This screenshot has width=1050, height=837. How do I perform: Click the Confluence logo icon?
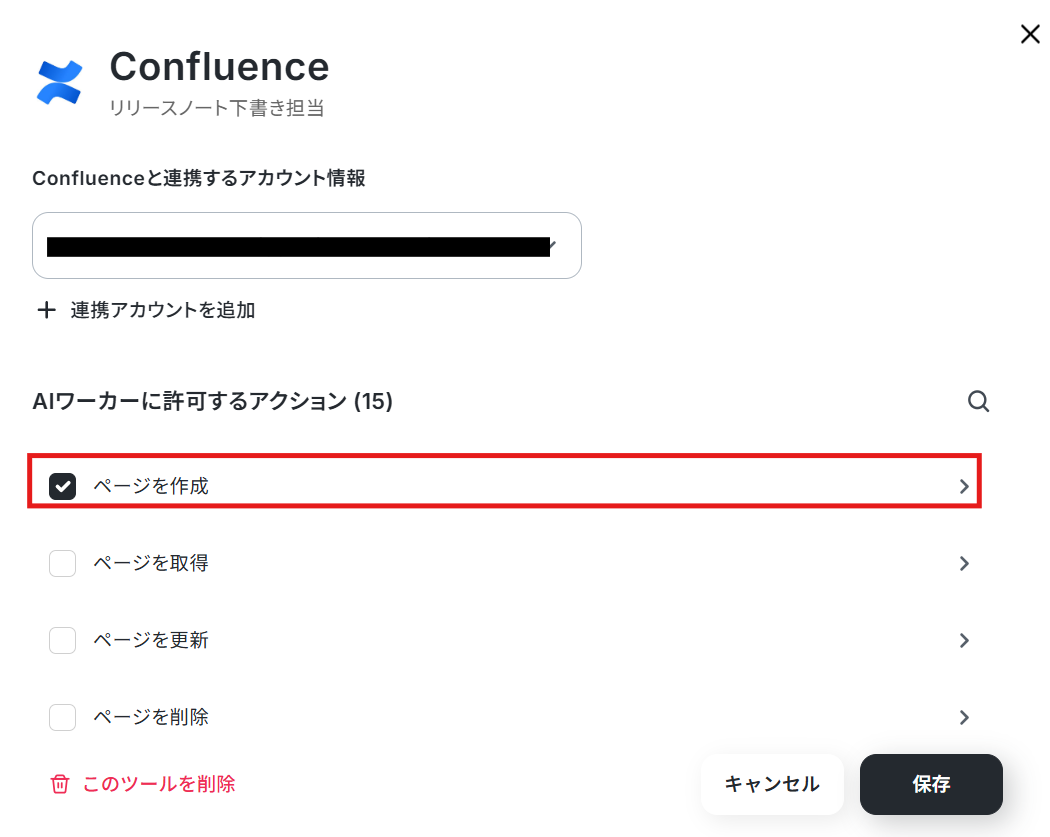pyautogui.click(x=60, y=82)
